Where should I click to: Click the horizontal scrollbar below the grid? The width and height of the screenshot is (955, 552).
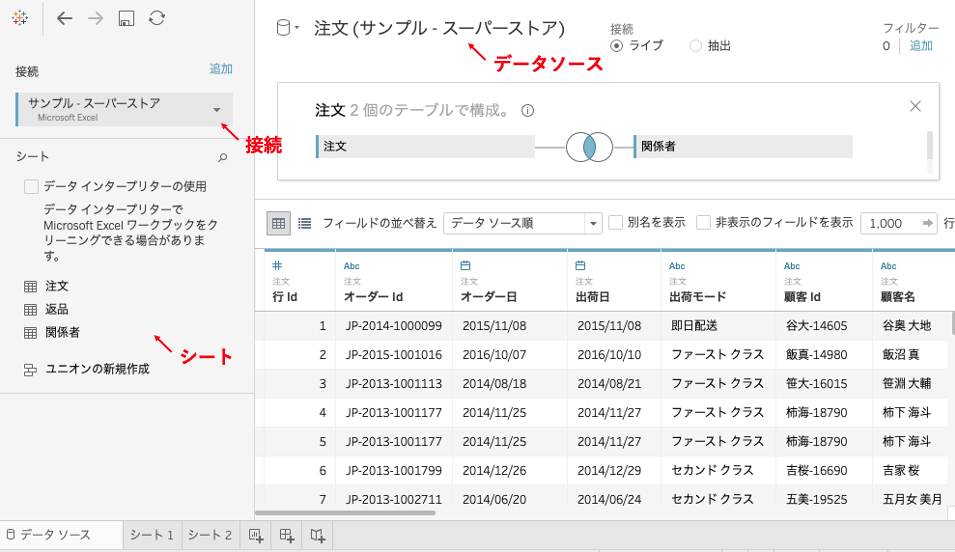click(x=345, y=513)
